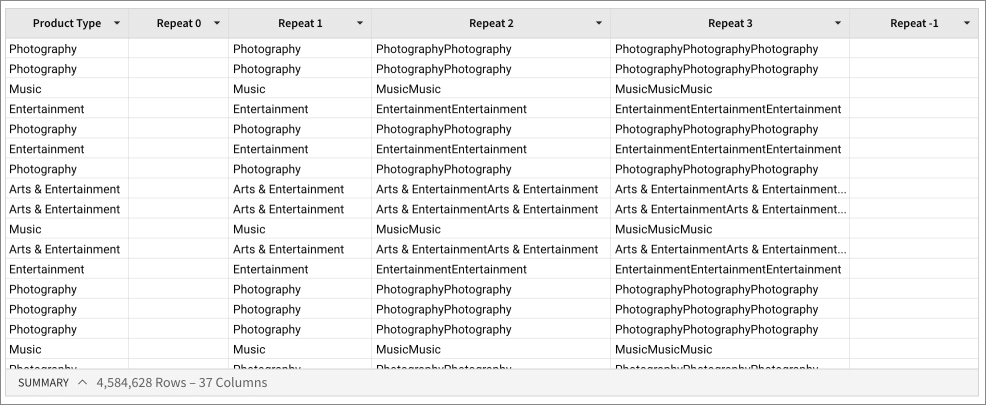The width and height of the screenshot is (986, 405).
Task: Open the Repeat 2 column dropdown arrow
Action: [599, 23]
